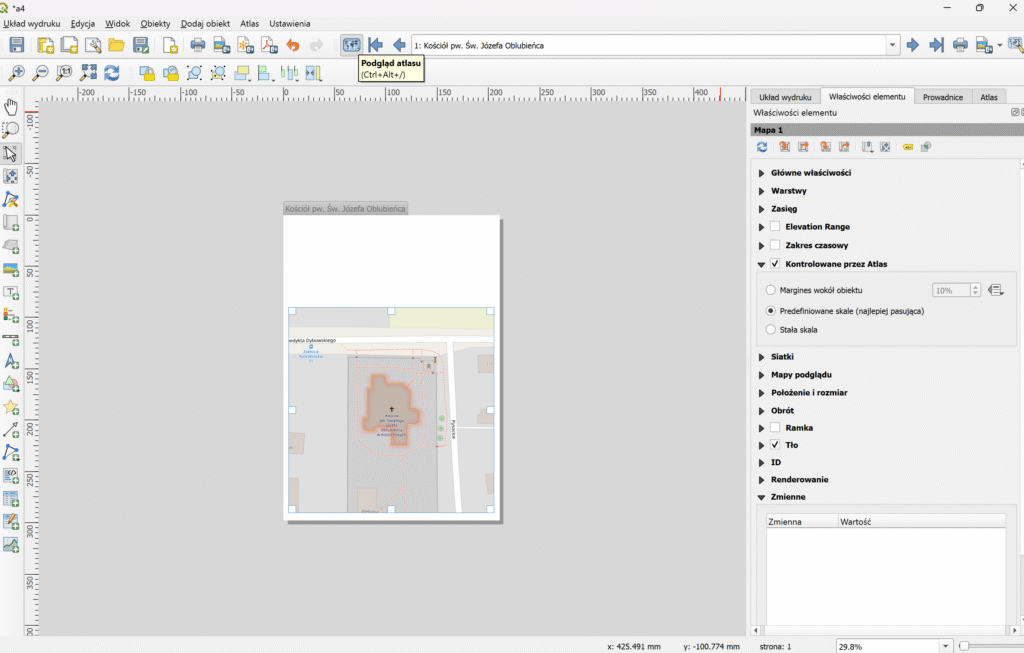Image resolution: width=1024 pixels, height=653 pixels.
Task: Choose Margines wokół obiektu radio button
Action: pos(770,290)
